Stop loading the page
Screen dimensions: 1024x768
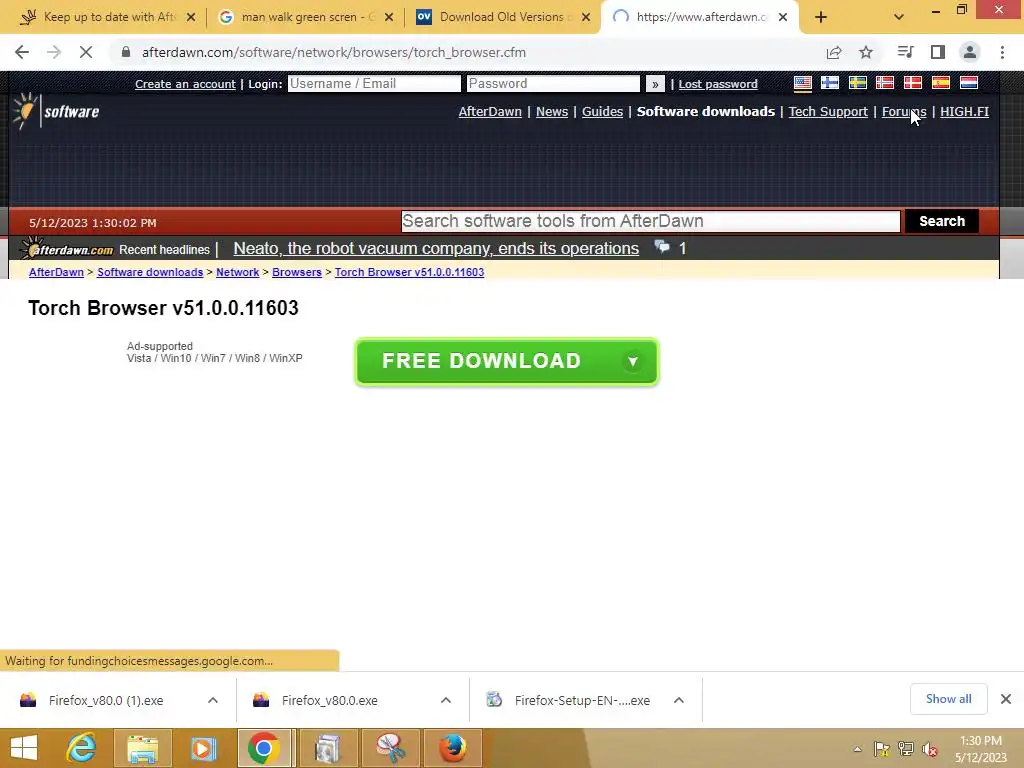(x=86, y=52)
